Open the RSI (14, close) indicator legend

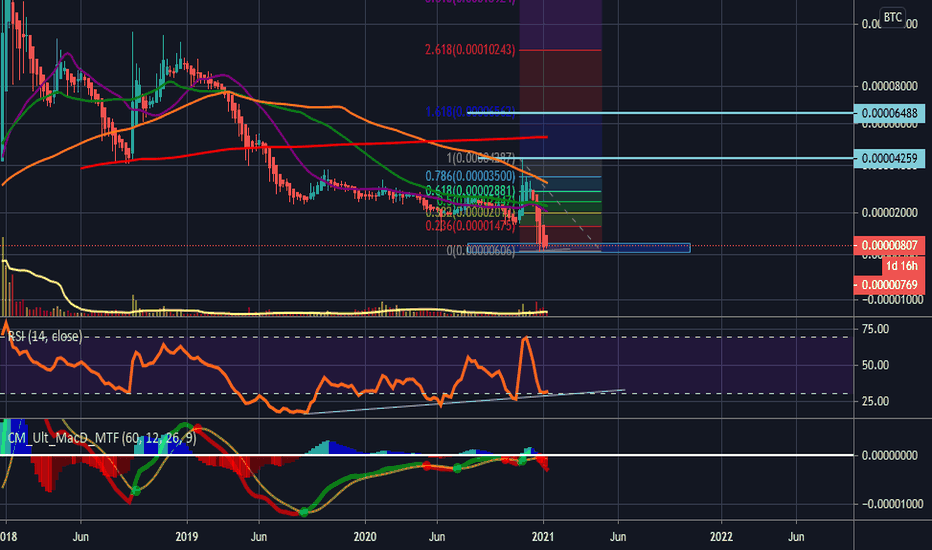tap(45, 337)
